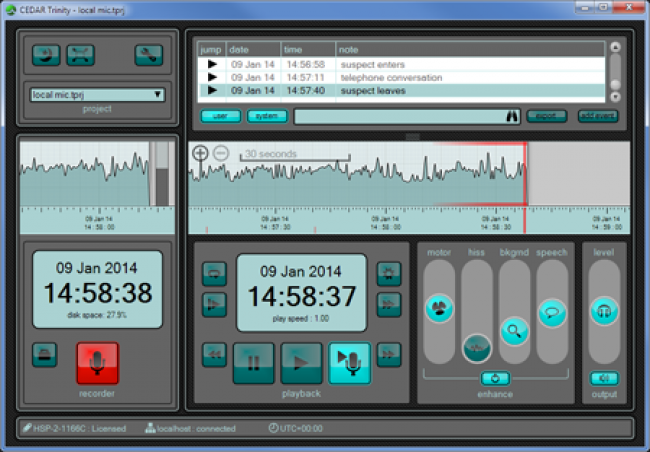Jump to the telephone conversation event
The height and width of the screenshot is (452, 650).
pyautogui.click(x=211, y=77)
